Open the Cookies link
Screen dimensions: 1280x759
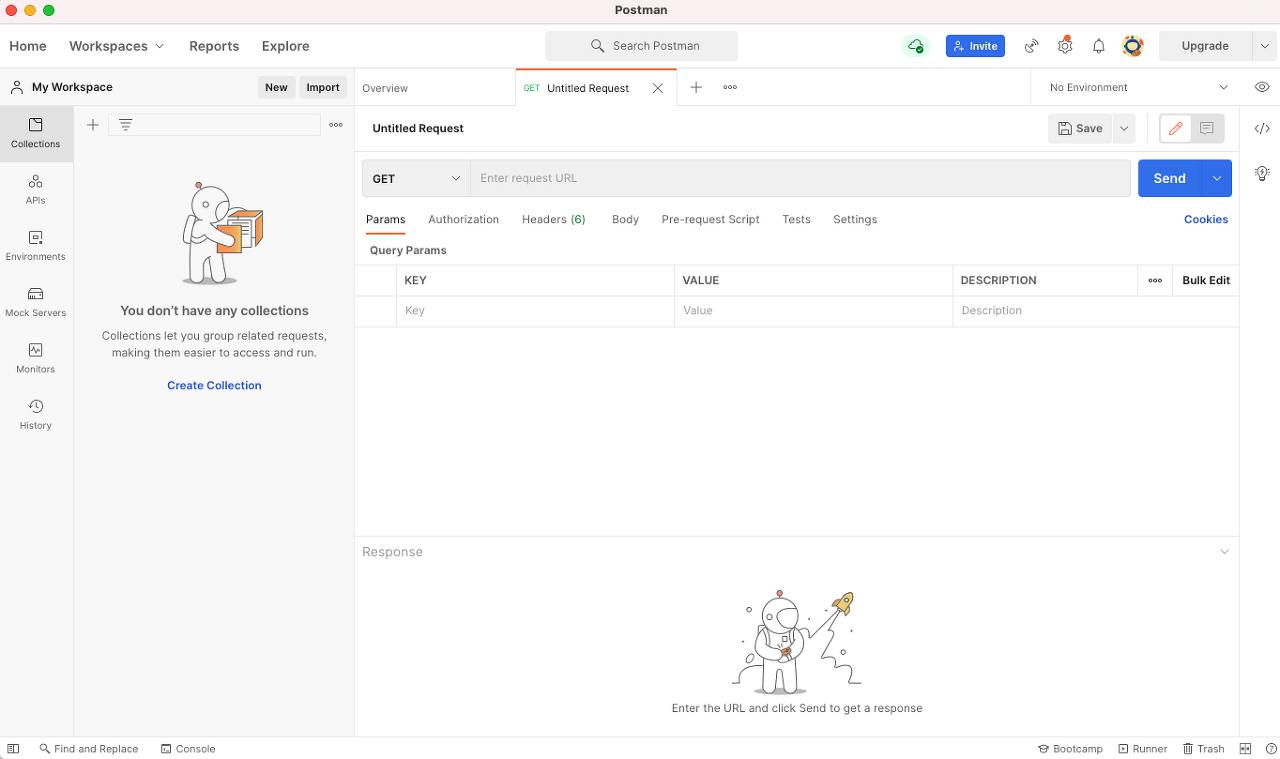pyautogui.click(x=1206, y=219)
